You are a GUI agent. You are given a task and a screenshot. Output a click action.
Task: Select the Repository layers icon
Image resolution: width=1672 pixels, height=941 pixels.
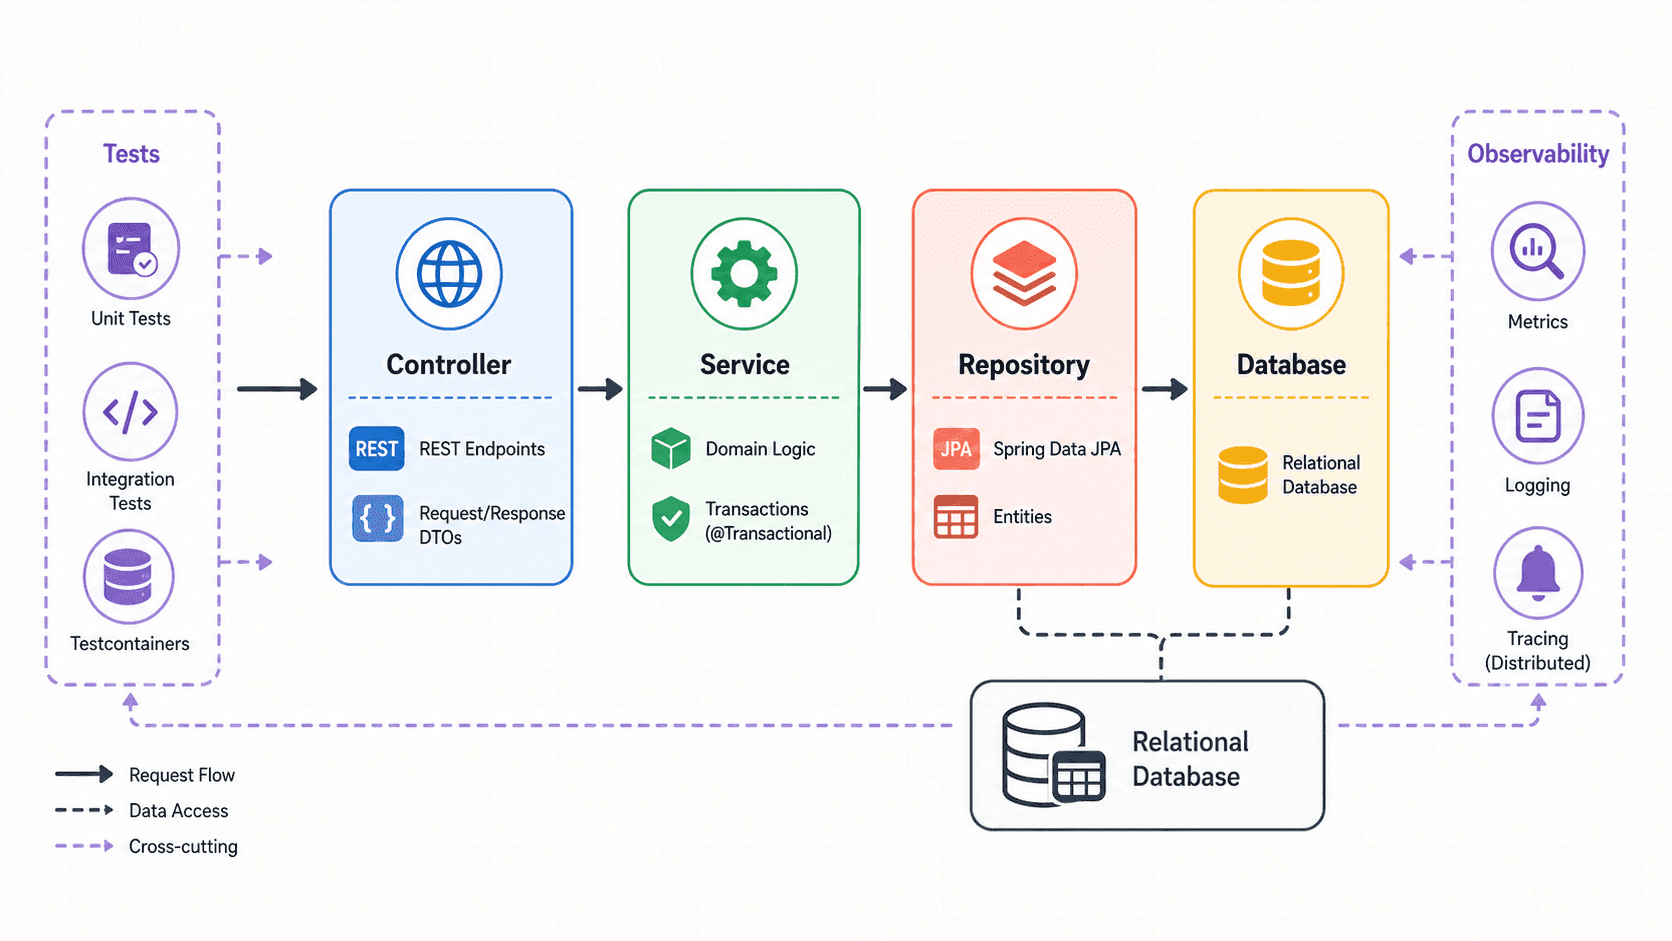[1024, 274]
